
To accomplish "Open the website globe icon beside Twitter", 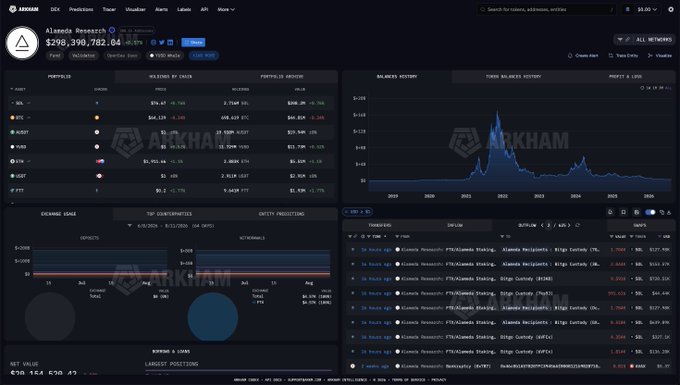I will (x=154, y=42).
